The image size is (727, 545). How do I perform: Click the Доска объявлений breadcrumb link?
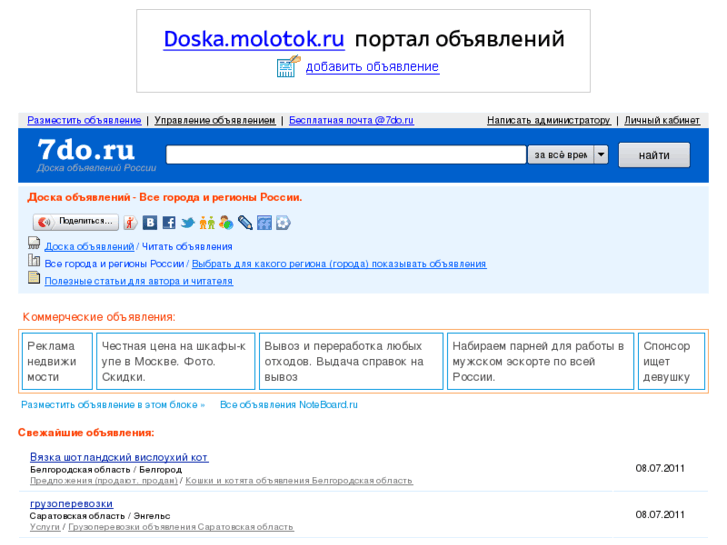click(x=89, y=247)
